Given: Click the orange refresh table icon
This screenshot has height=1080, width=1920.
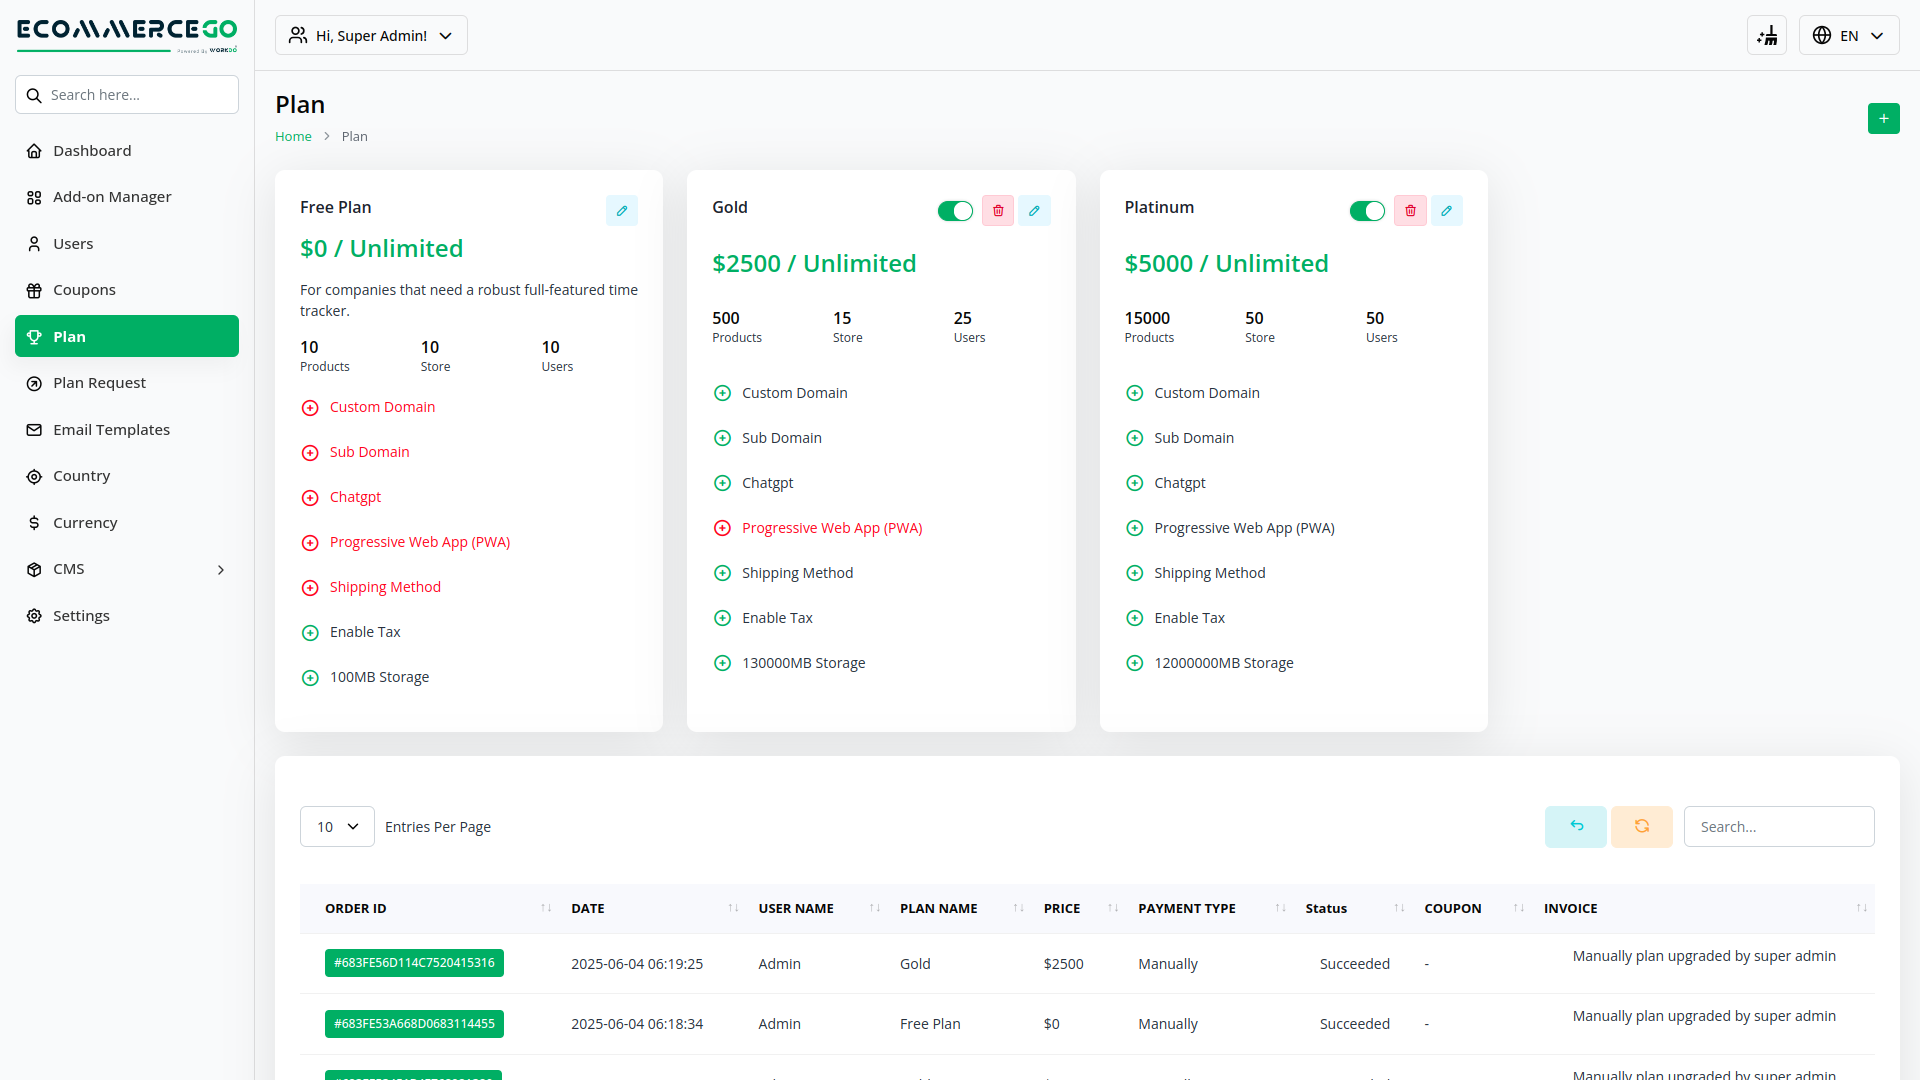Looking at the screenshot, I should [1641, 827].
